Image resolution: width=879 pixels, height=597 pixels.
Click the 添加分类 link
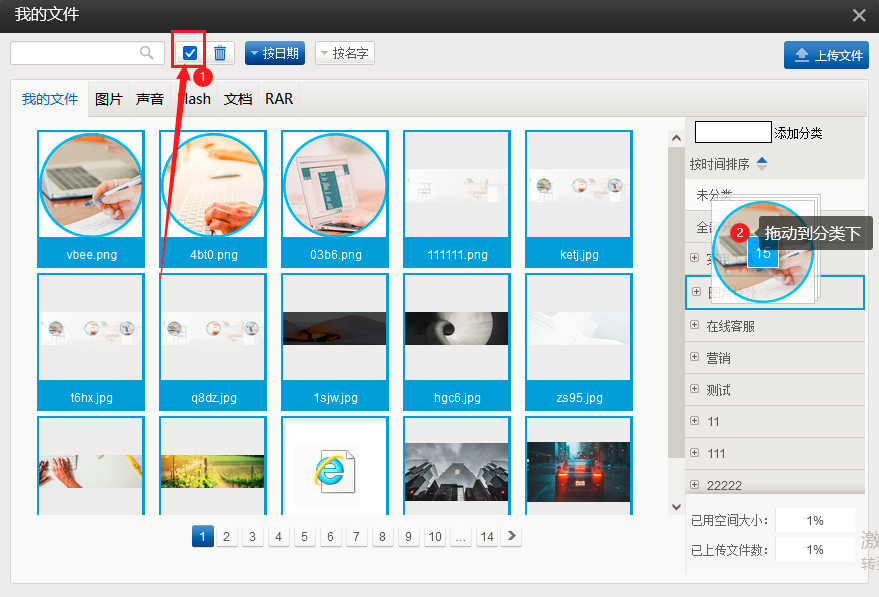798,133
